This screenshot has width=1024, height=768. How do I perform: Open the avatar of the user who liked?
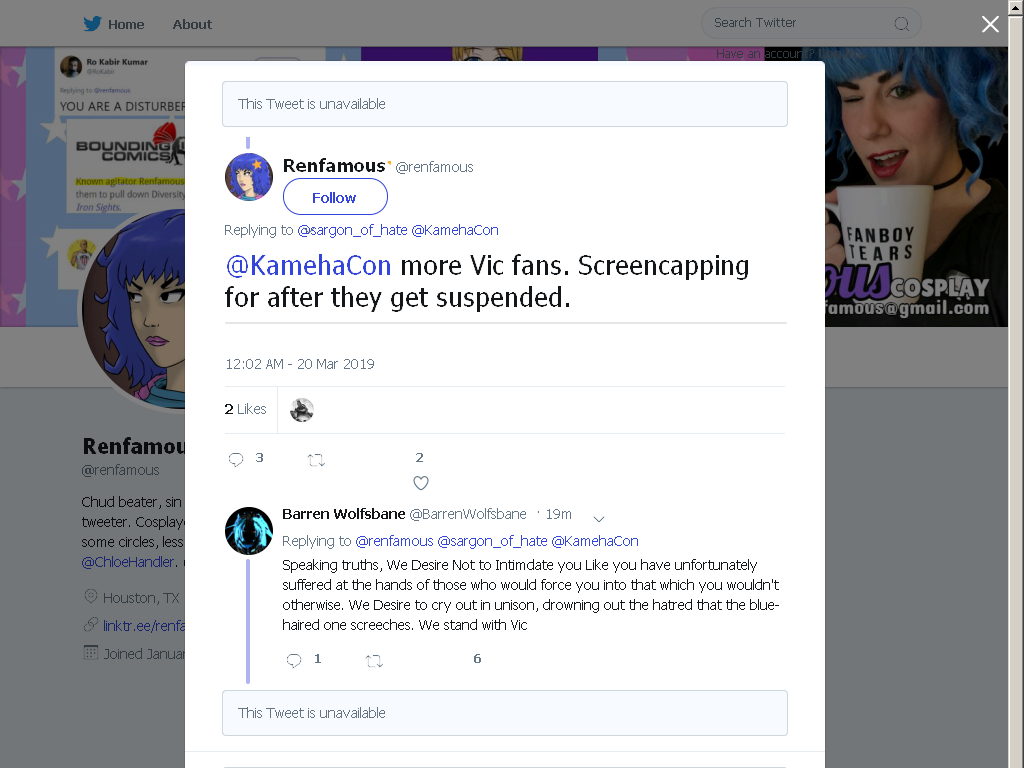click(x=302, y=410)
